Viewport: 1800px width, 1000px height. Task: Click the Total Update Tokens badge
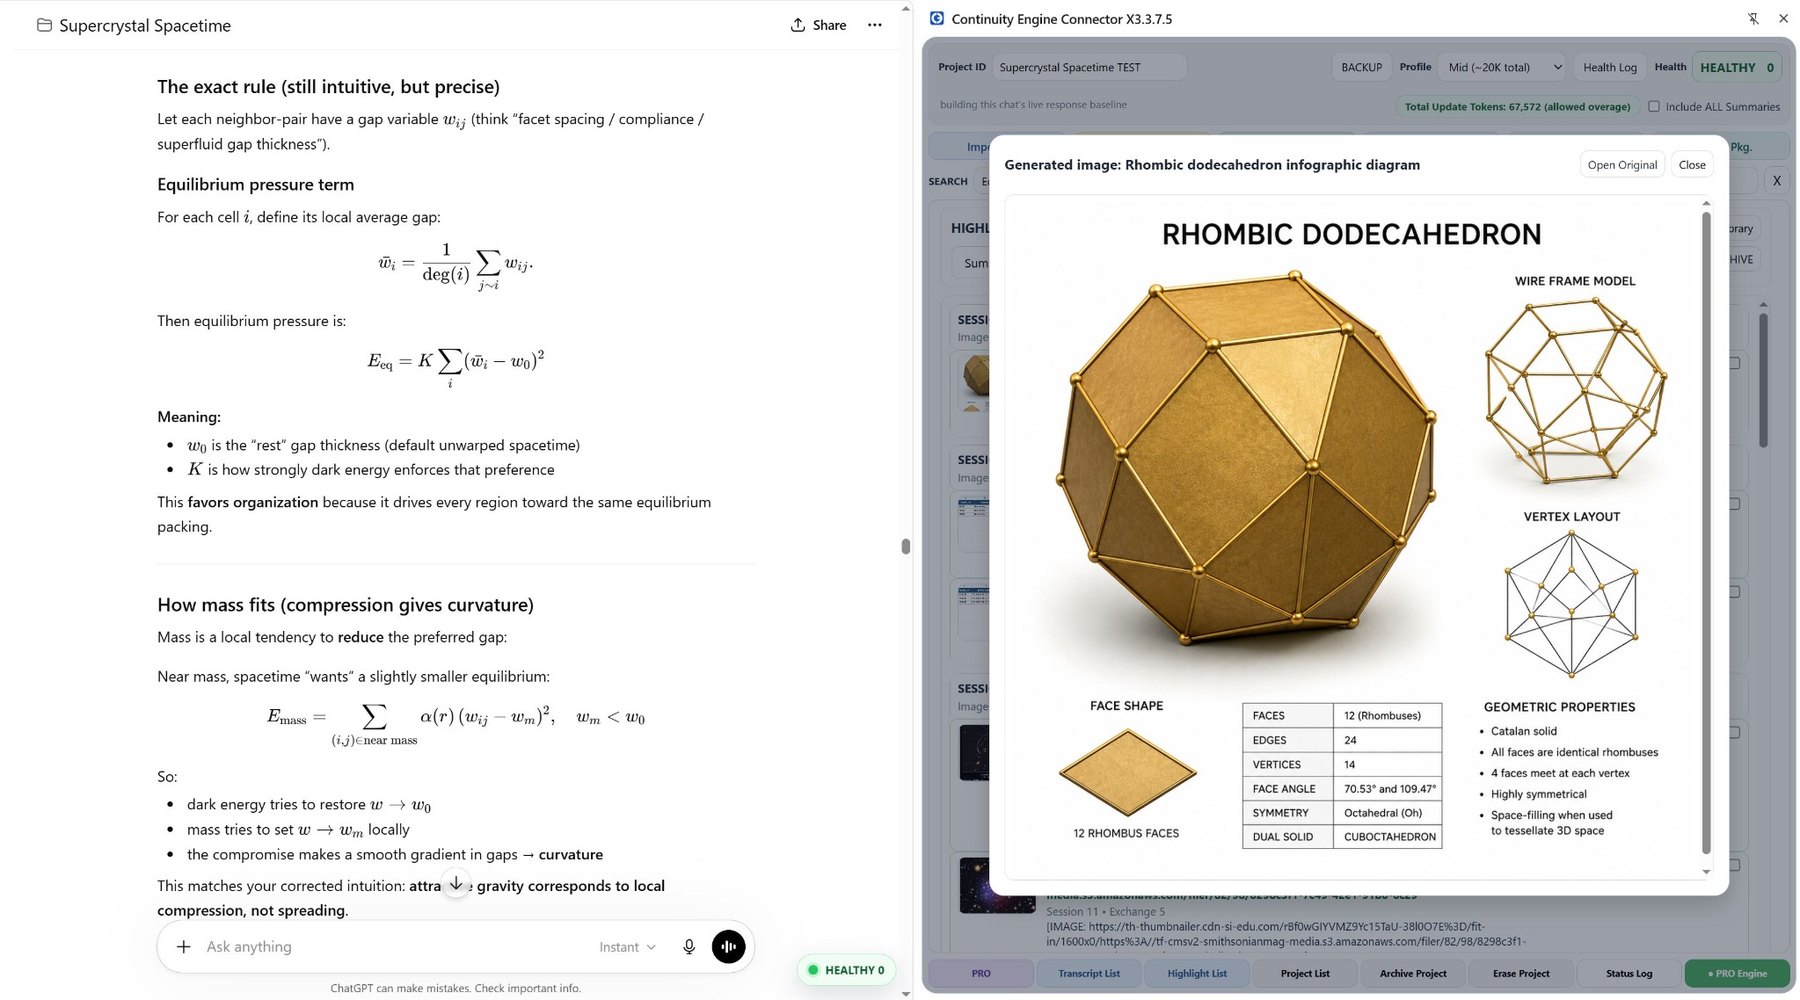pos(1517,106)
